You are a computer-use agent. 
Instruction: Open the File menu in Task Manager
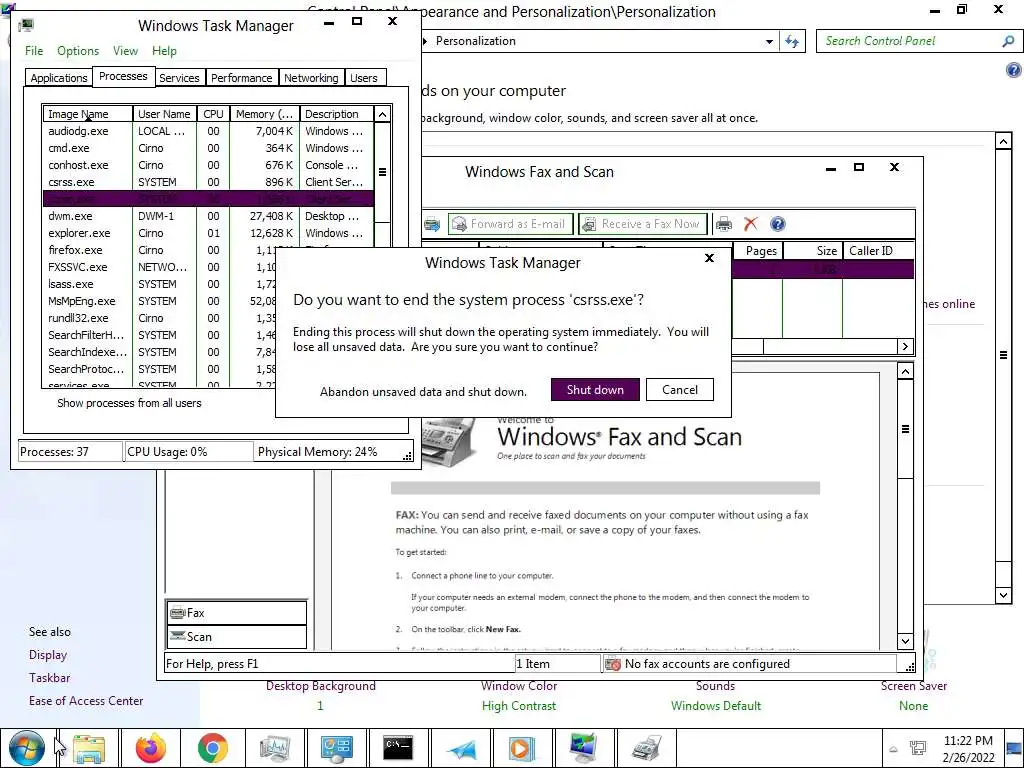click(x=34, y=51)
